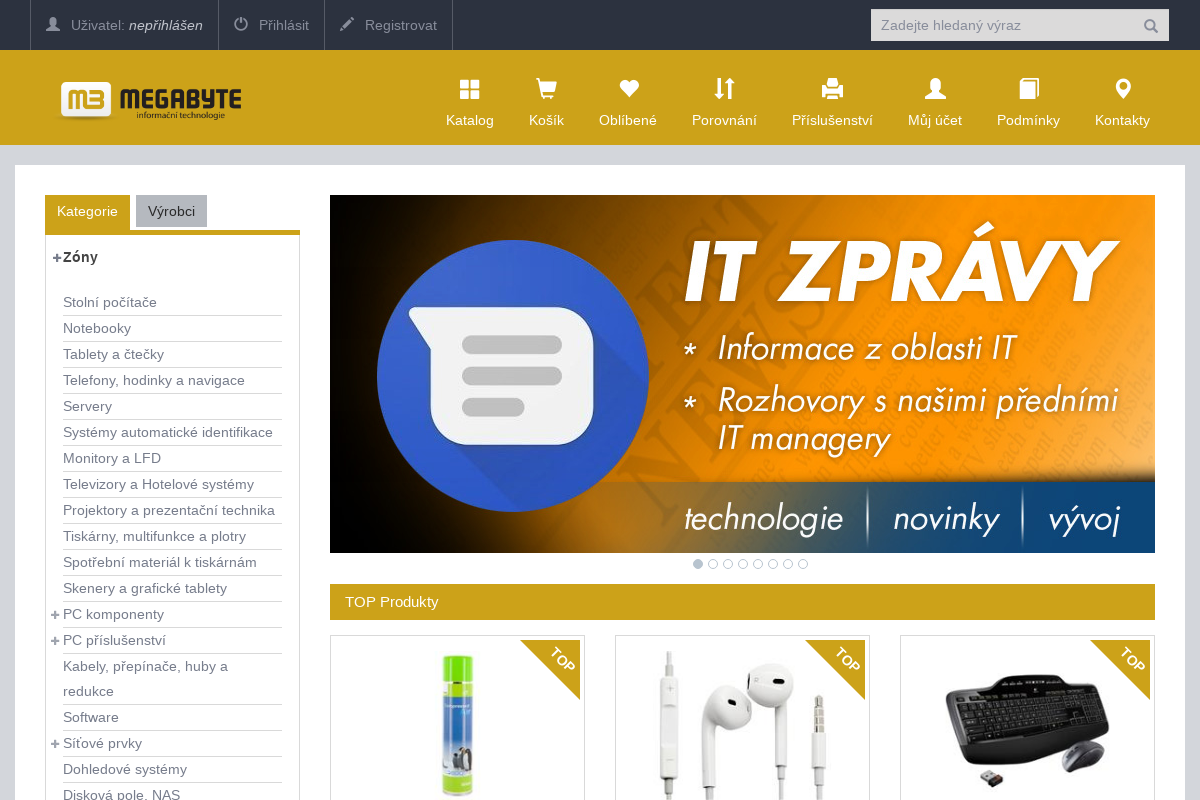
Task: Switch to the Výrobci tab
Action: [171, 211]
